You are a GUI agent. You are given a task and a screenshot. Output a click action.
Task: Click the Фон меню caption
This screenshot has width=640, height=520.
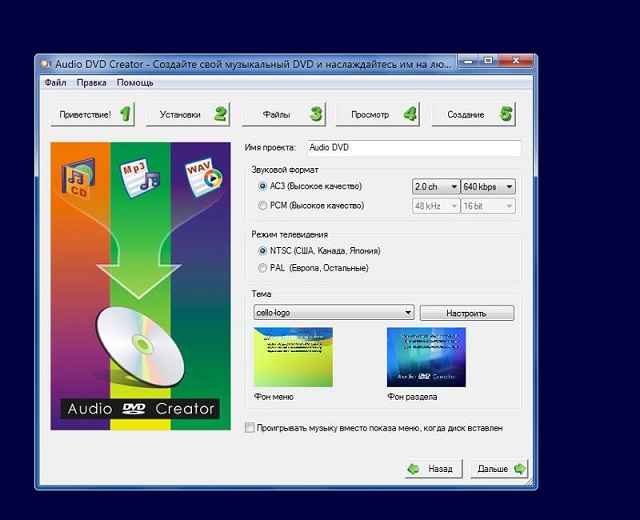click(273, 397)
